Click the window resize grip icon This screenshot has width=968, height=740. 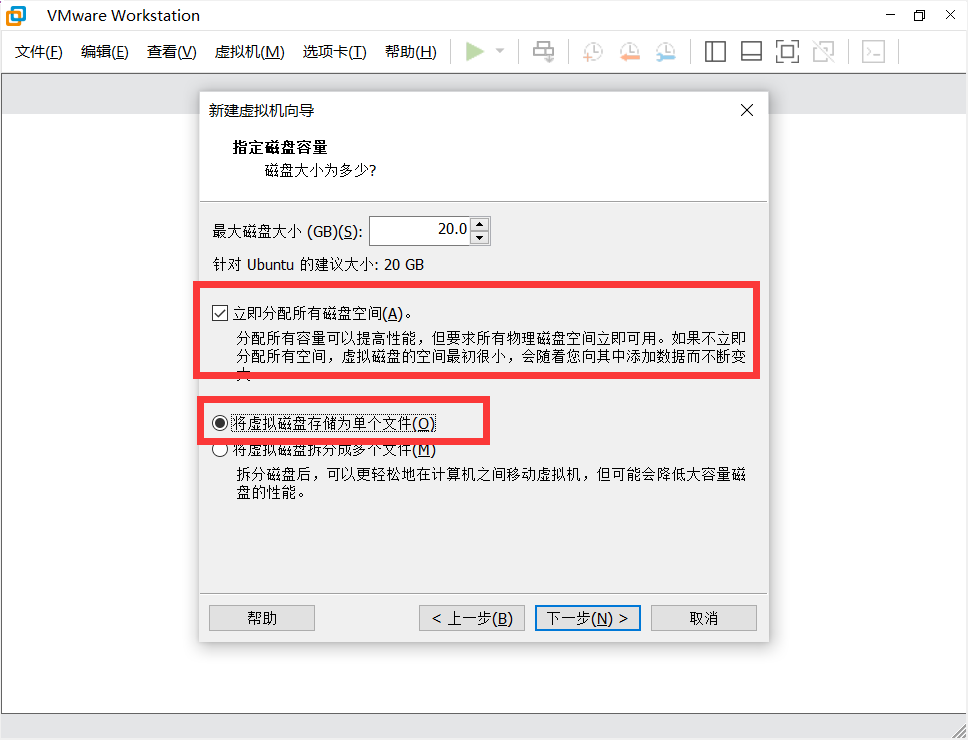pyautogui.click(x=958, y=730)
